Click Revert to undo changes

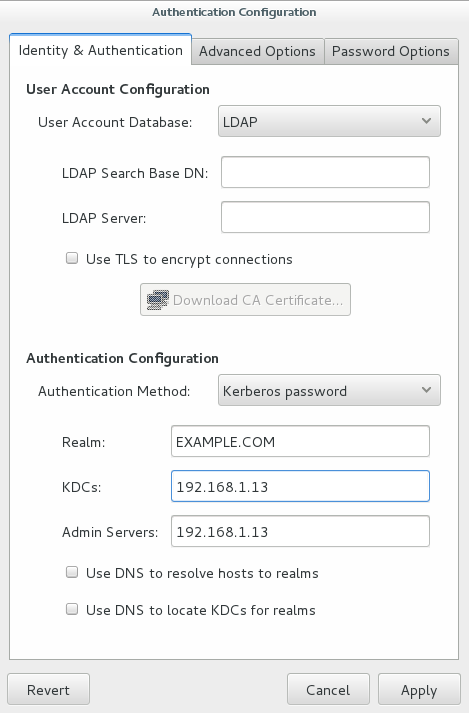tap(48, 690)
